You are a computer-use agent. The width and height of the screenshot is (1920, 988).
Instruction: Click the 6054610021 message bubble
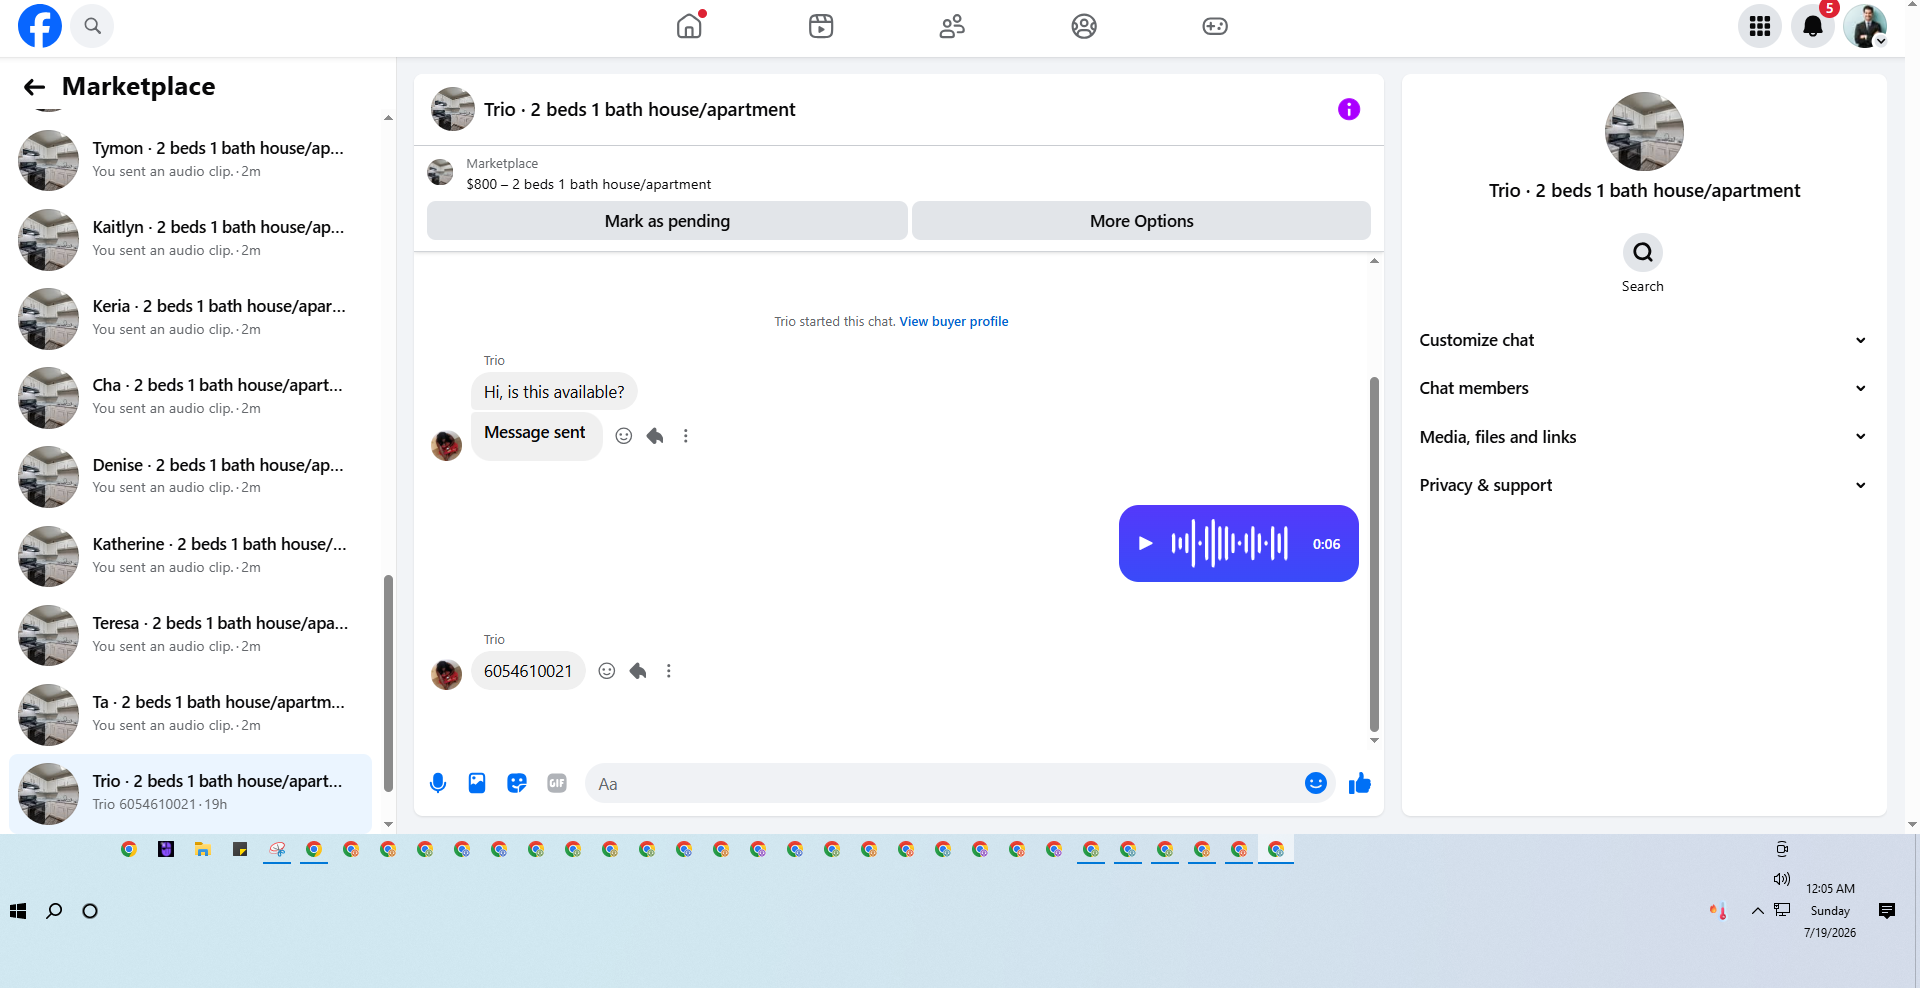528,671
